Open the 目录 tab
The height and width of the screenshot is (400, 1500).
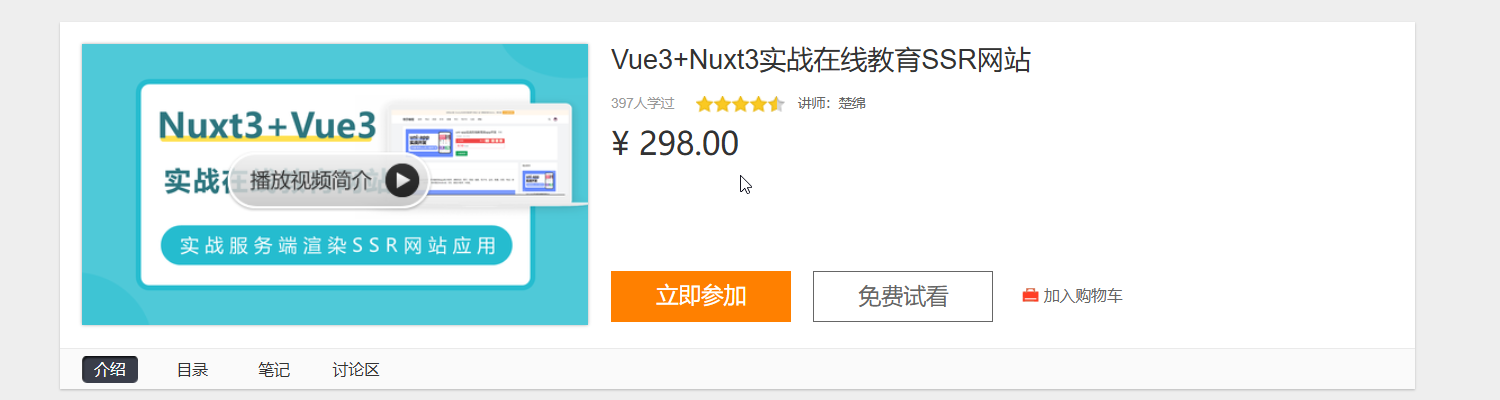(192, 370)
